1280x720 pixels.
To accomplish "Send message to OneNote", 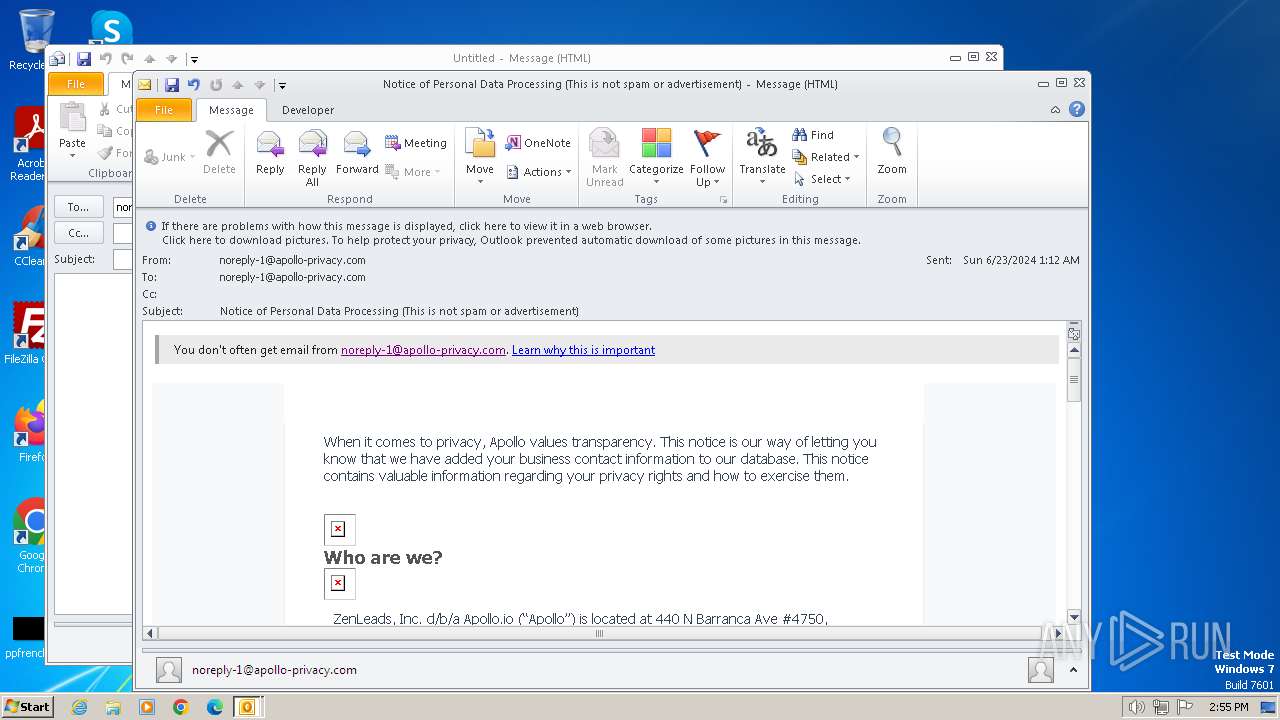I will [x=538, y=143].
